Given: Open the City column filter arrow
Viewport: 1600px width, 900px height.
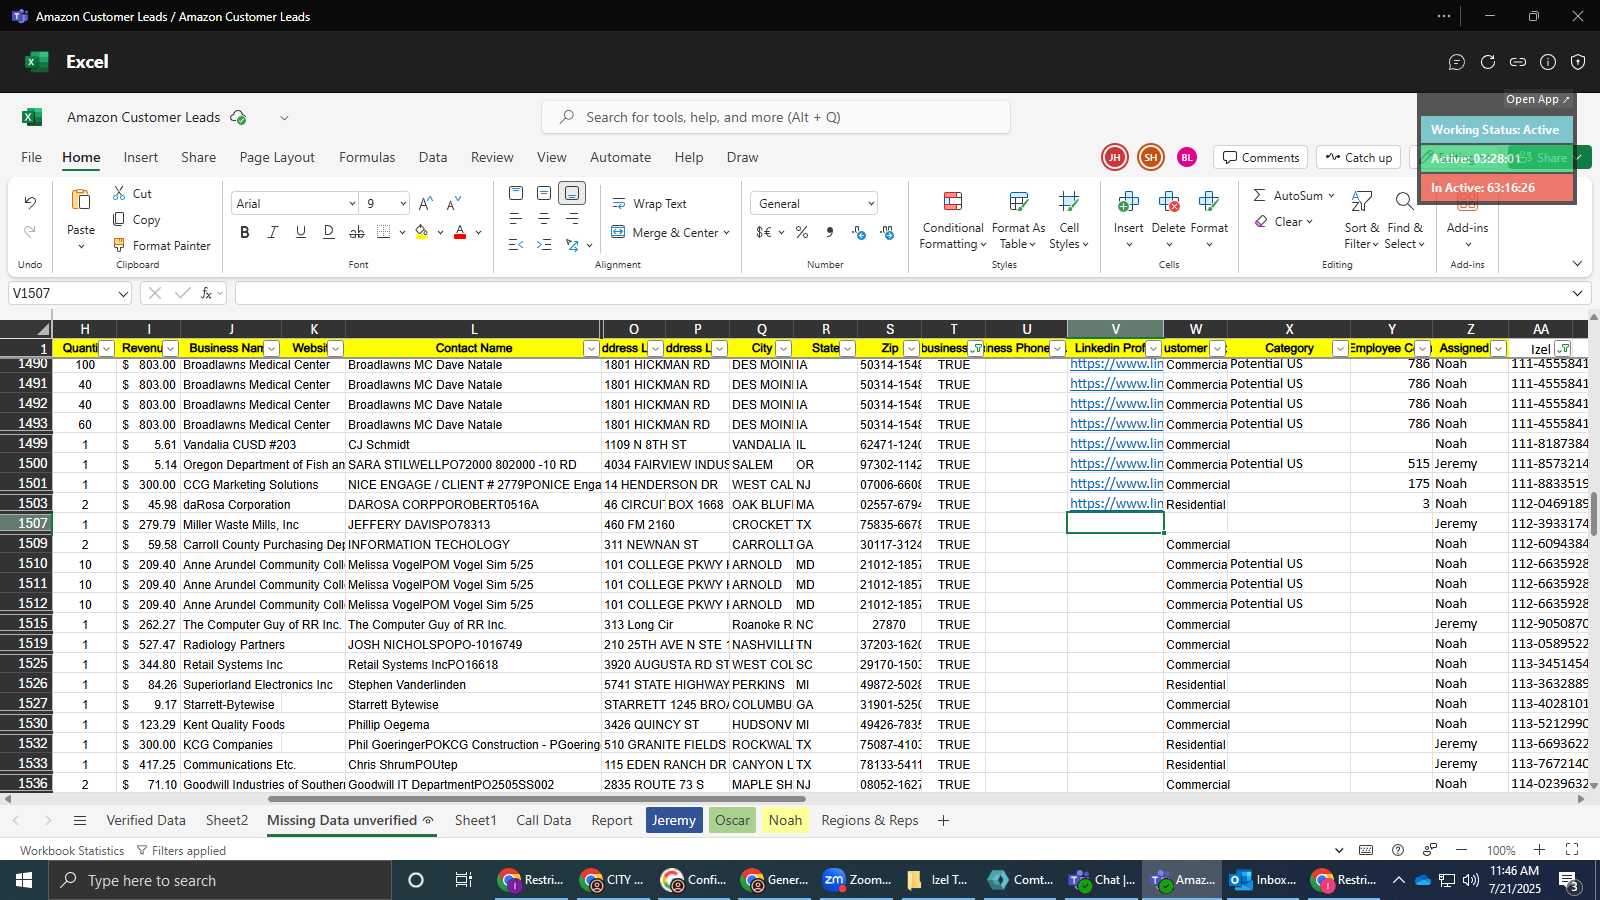Looking at the screenshot, I should 783,348.
